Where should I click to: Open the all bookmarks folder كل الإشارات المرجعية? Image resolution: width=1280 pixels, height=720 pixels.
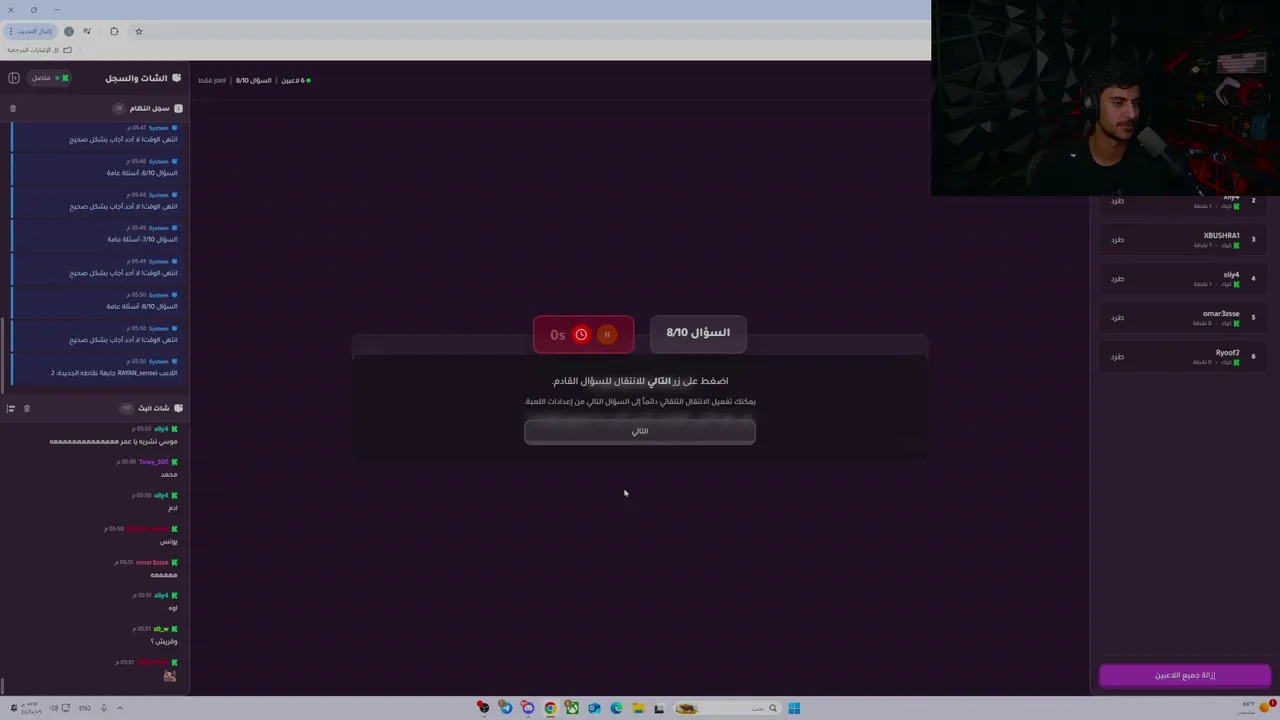click(40, 50)
